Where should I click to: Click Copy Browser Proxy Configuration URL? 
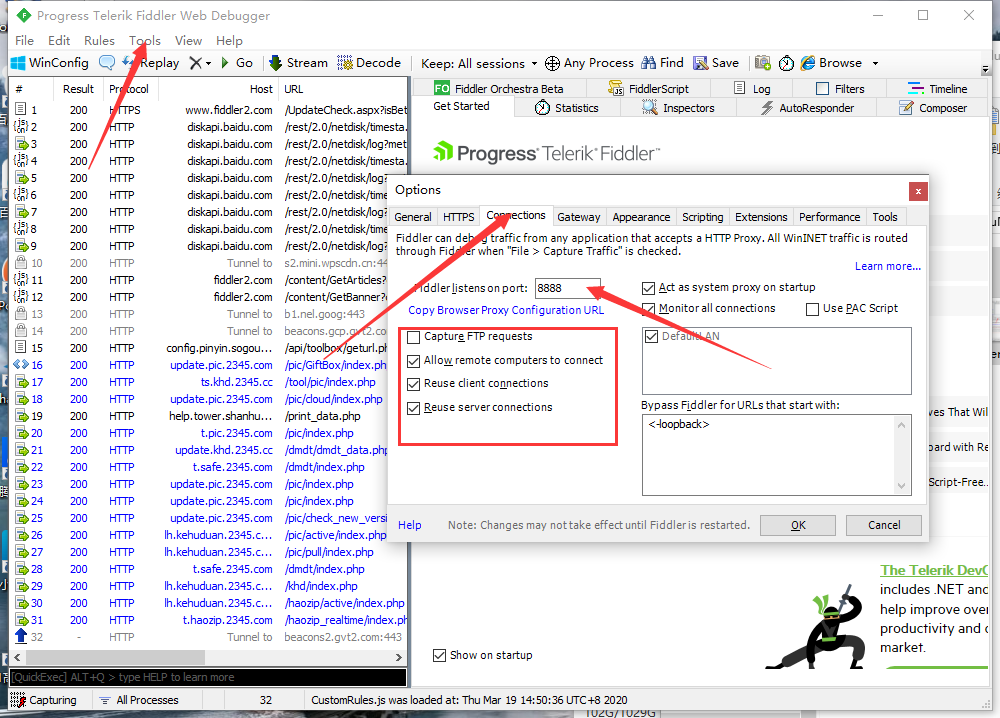[506, 311]
